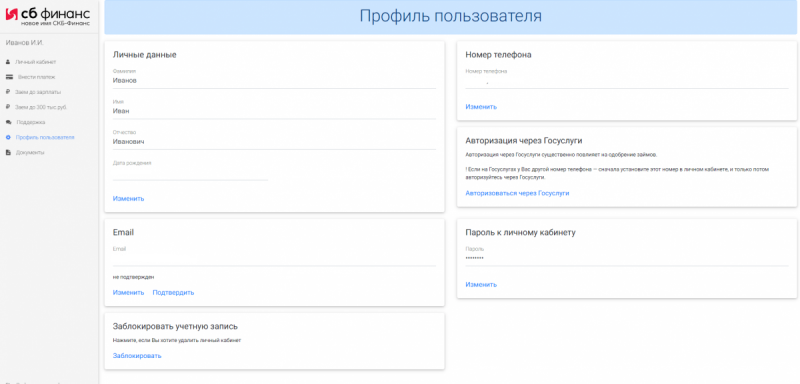Click Подтвердить to confirm email

click(x=173, y=293)
